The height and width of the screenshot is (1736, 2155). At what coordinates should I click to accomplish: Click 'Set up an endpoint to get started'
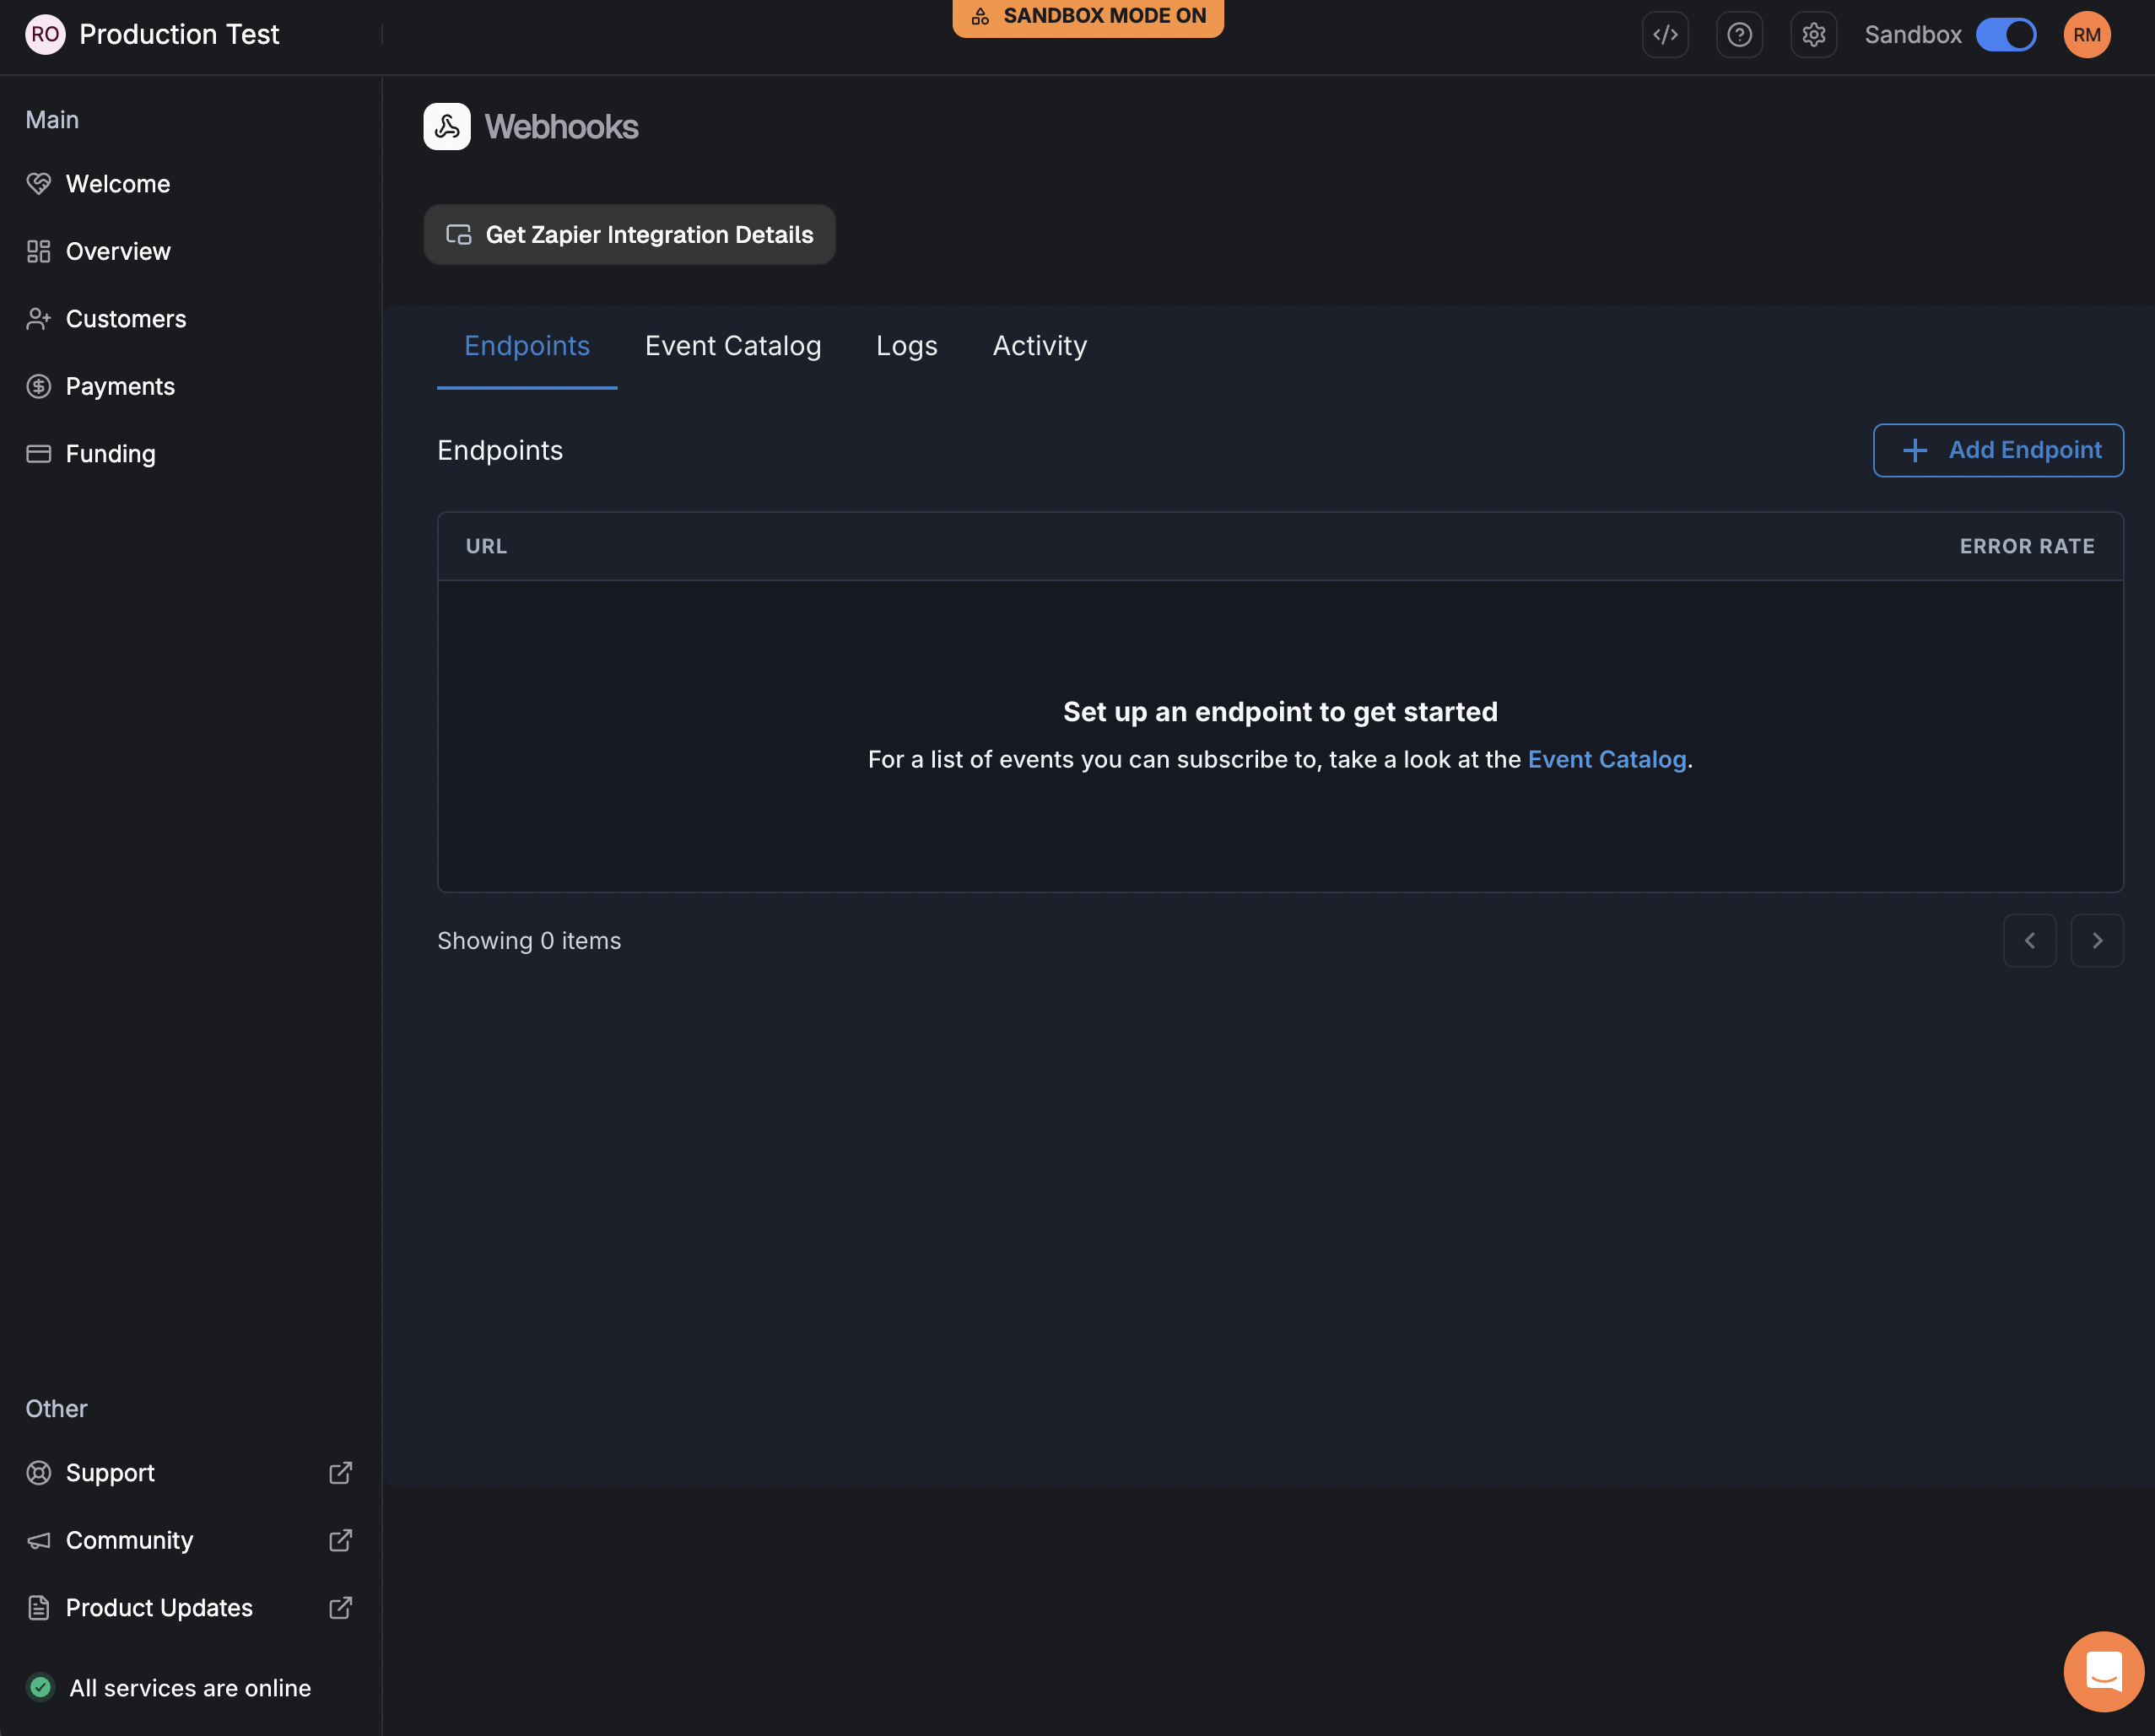coord(1280,712)
